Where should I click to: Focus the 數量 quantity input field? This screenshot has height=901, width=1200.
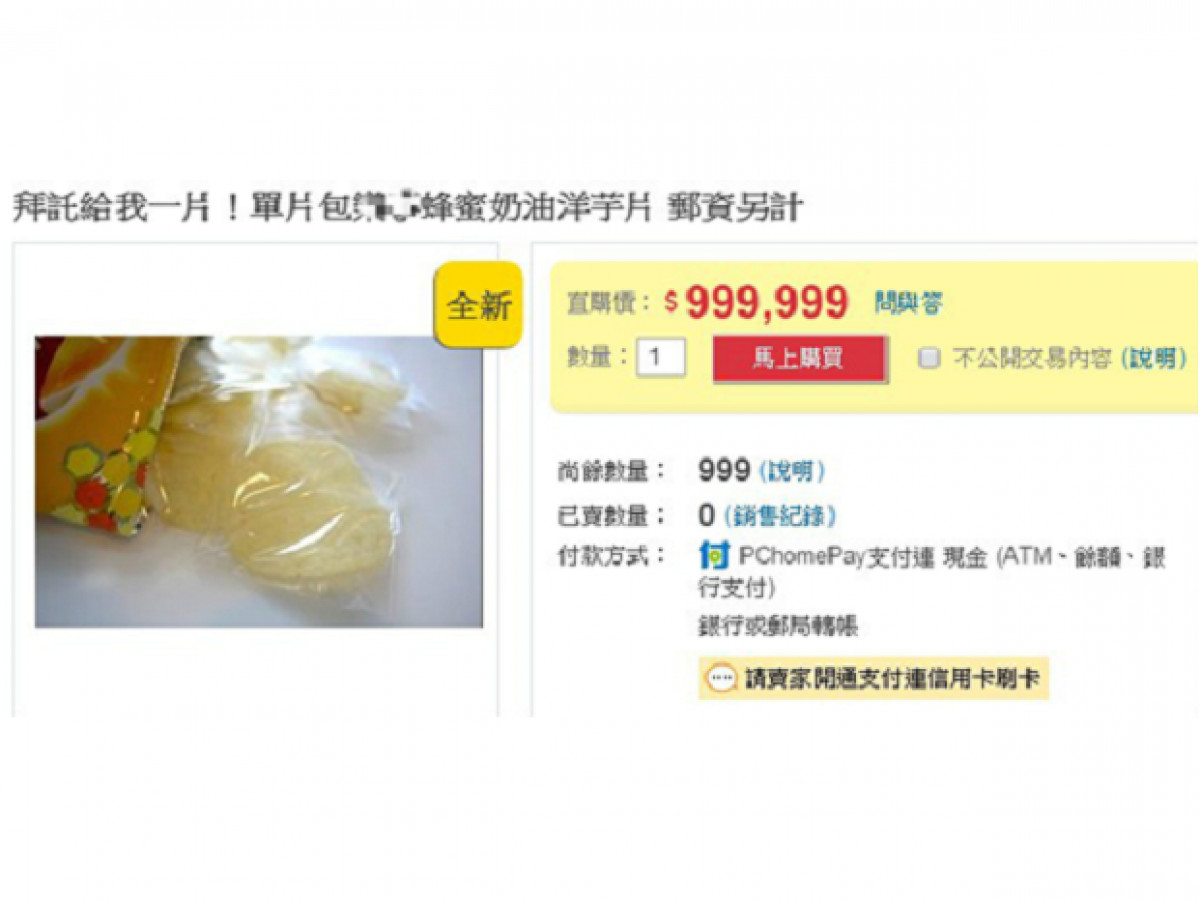pos(661,357)
